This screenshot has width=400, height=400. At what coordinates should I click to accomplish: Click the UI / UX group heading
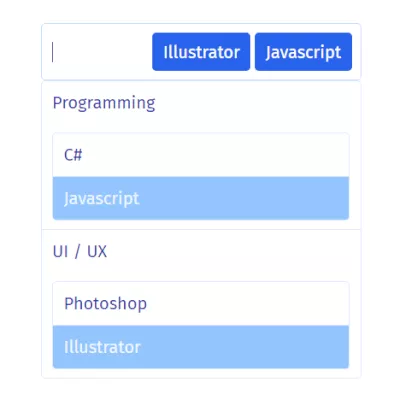coord(80,251)
